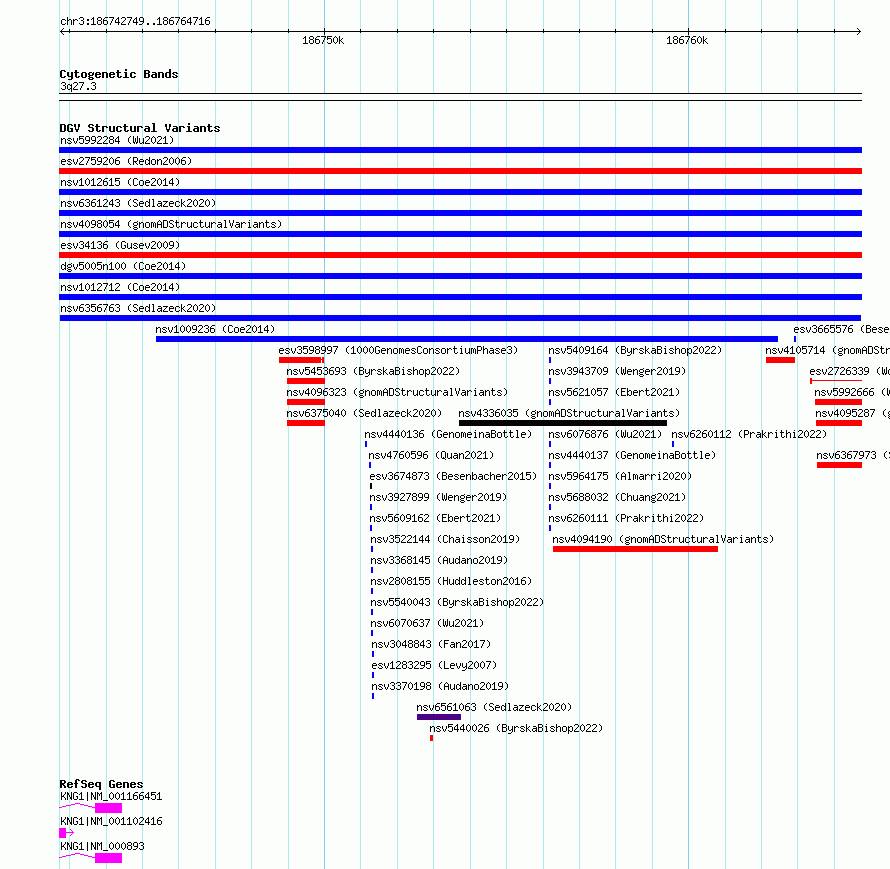890x869 pixels.
Task: Click the esv3665576 label near right edge
Action: [841, 329]
